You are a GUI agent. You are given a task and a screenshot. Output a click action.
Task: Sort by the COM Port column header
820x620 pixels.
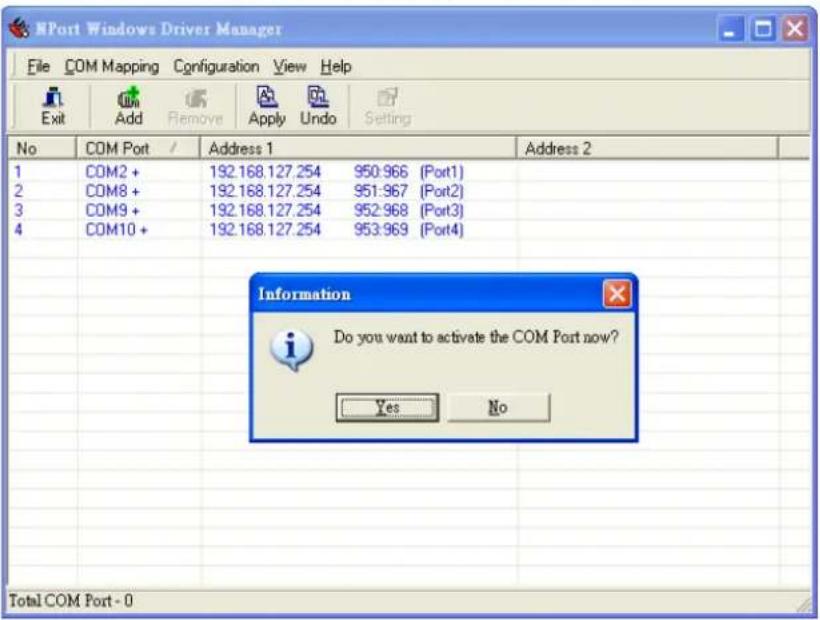click(x=138, y=148)
